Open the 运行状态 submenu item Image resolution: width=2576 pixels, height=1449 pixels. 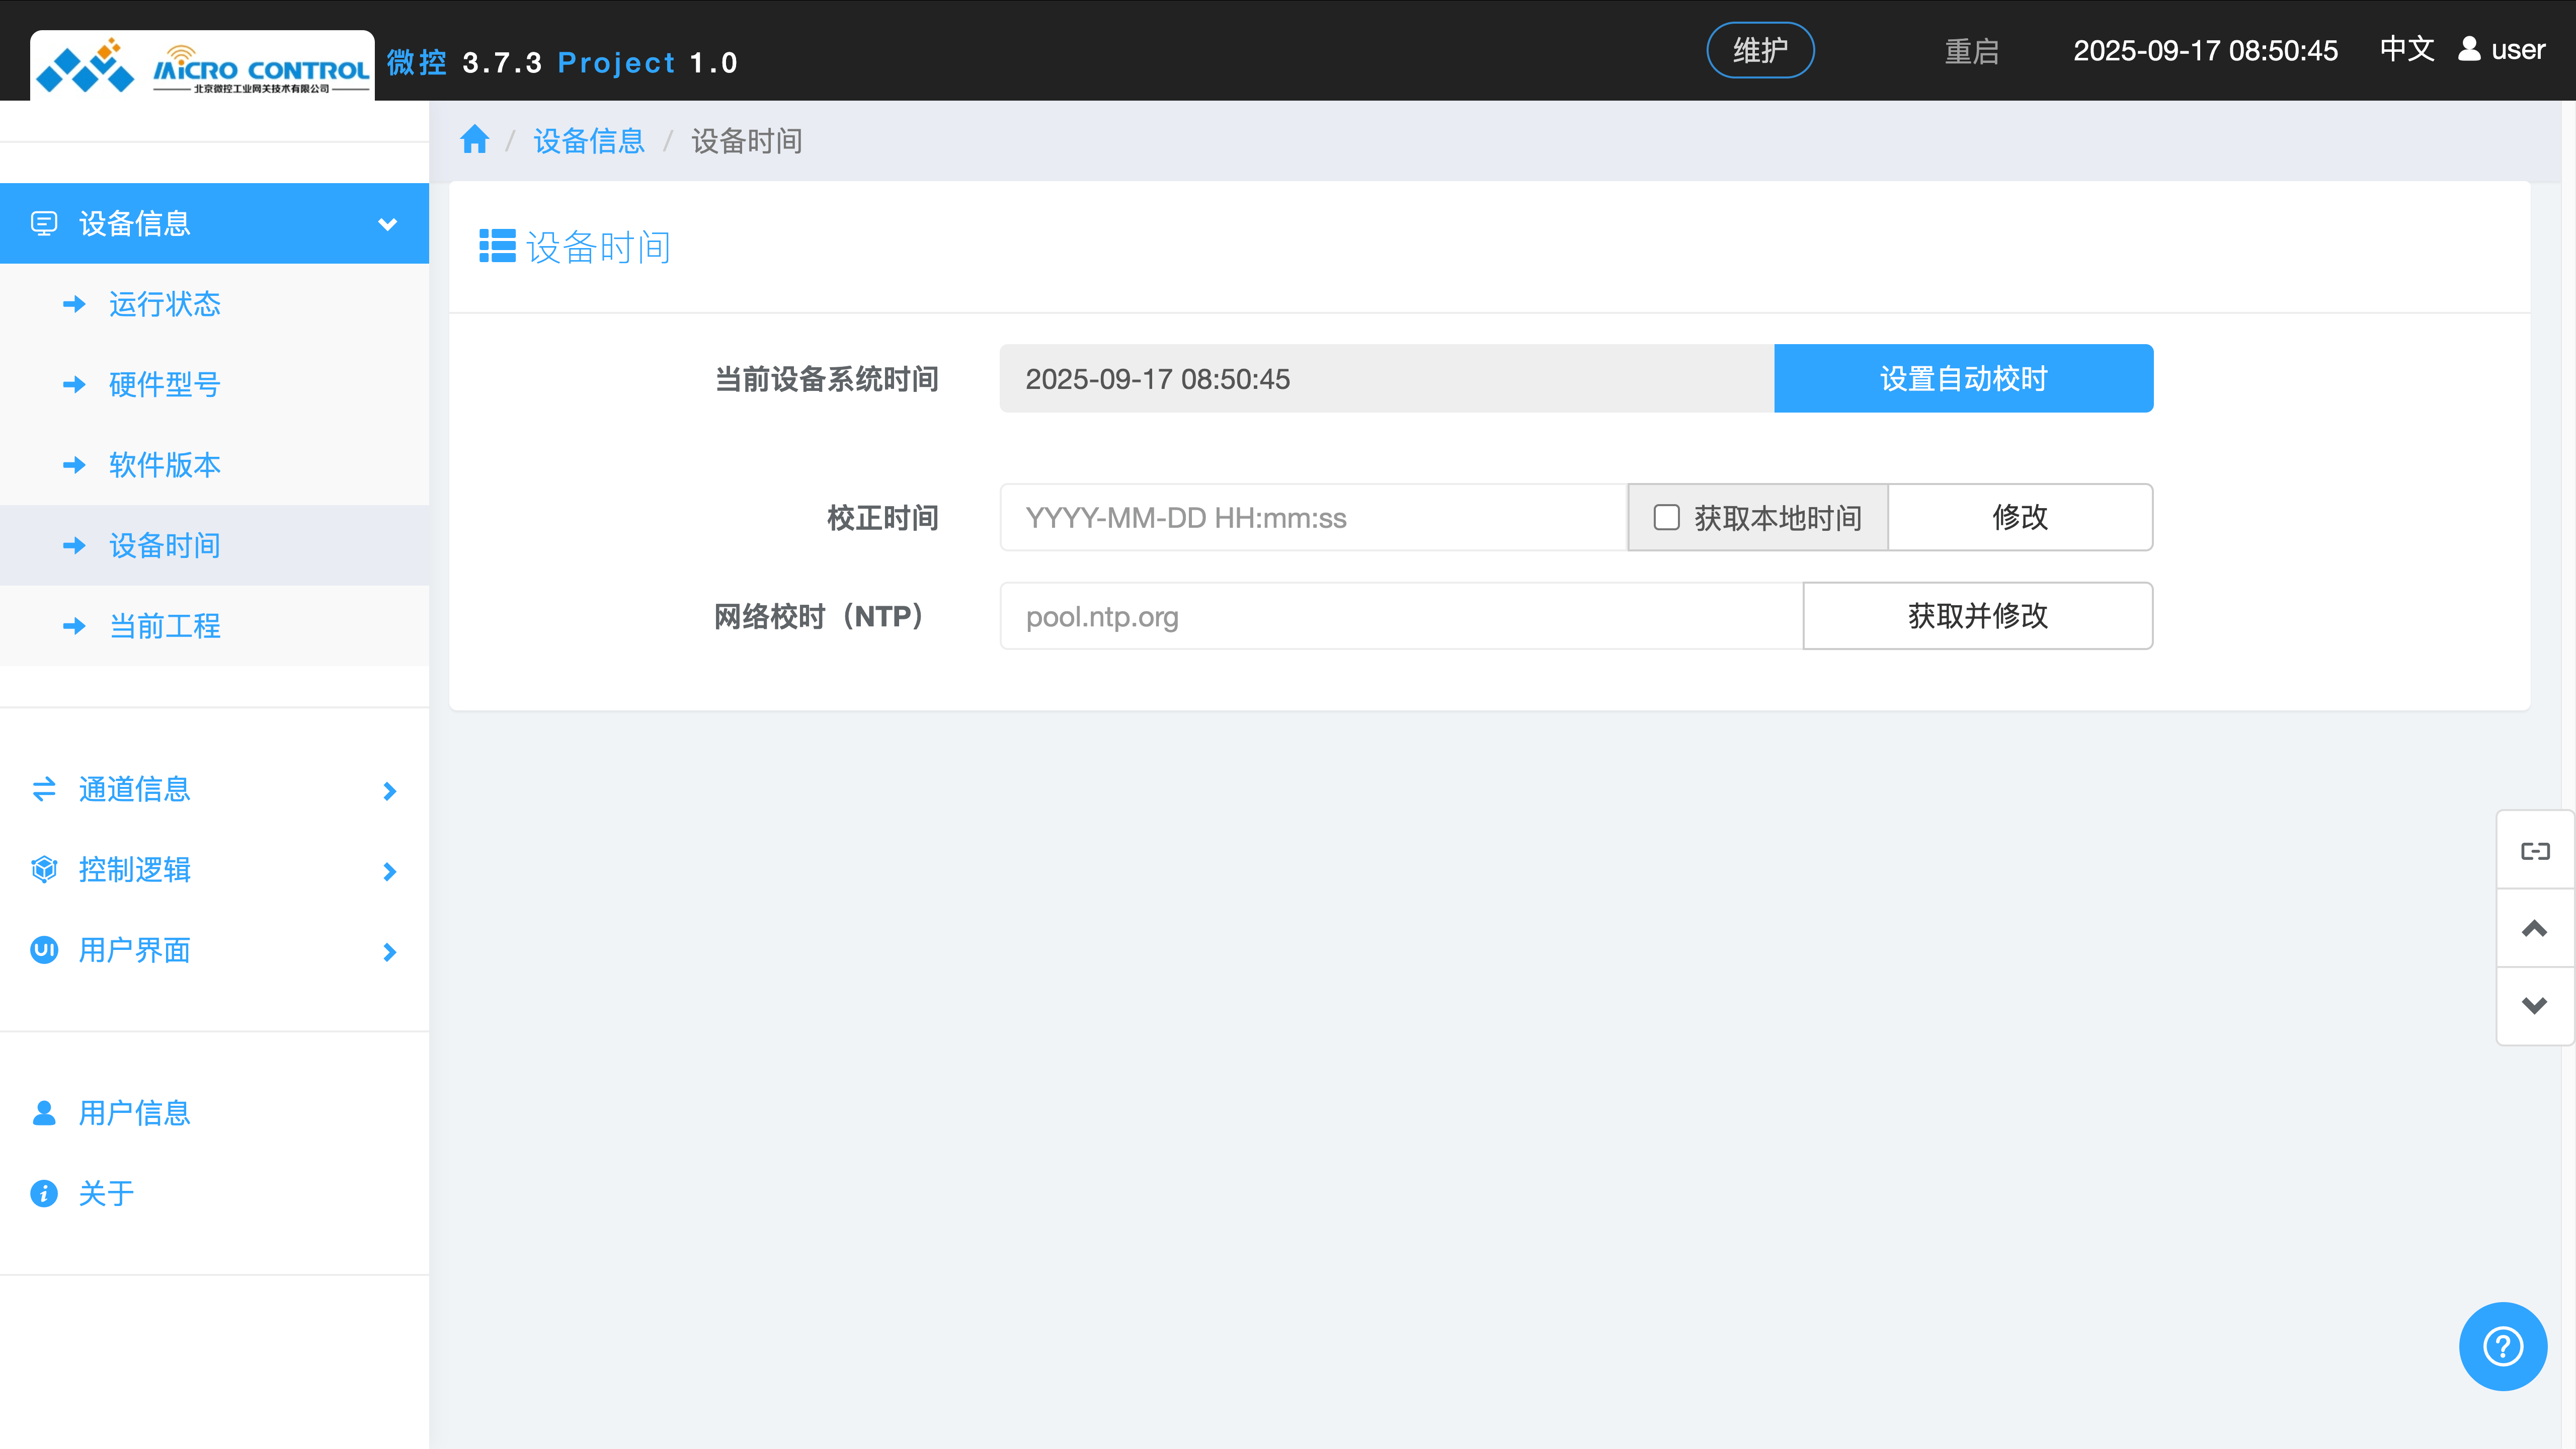coord(164,304)
